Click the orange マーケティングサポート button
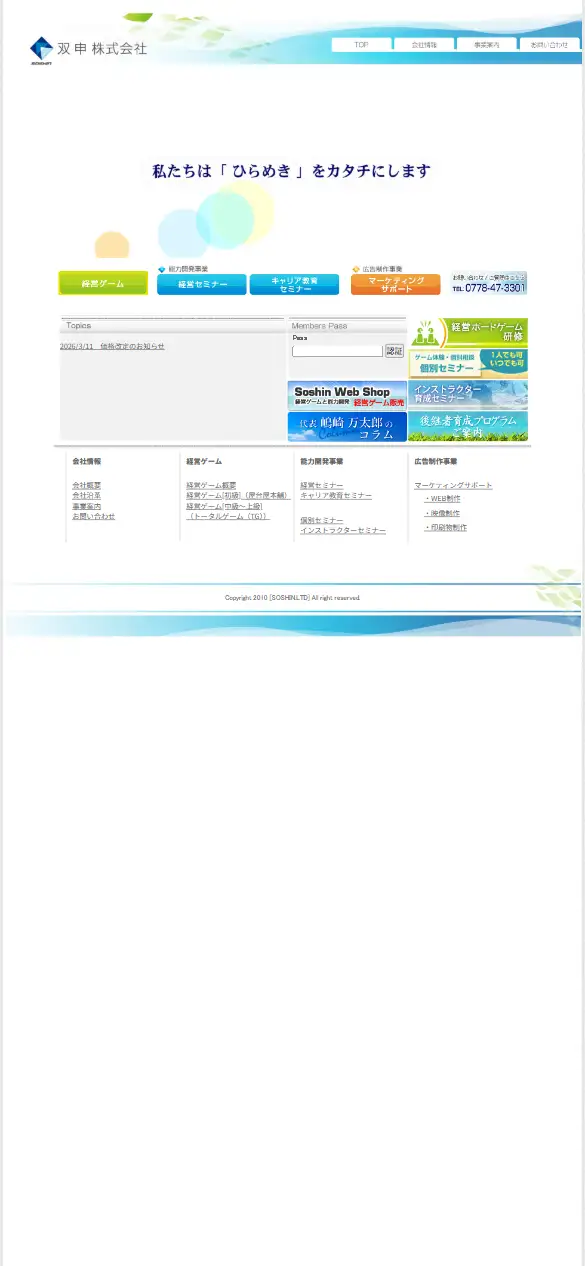The image size is (585, 1266). click(396, 284)
